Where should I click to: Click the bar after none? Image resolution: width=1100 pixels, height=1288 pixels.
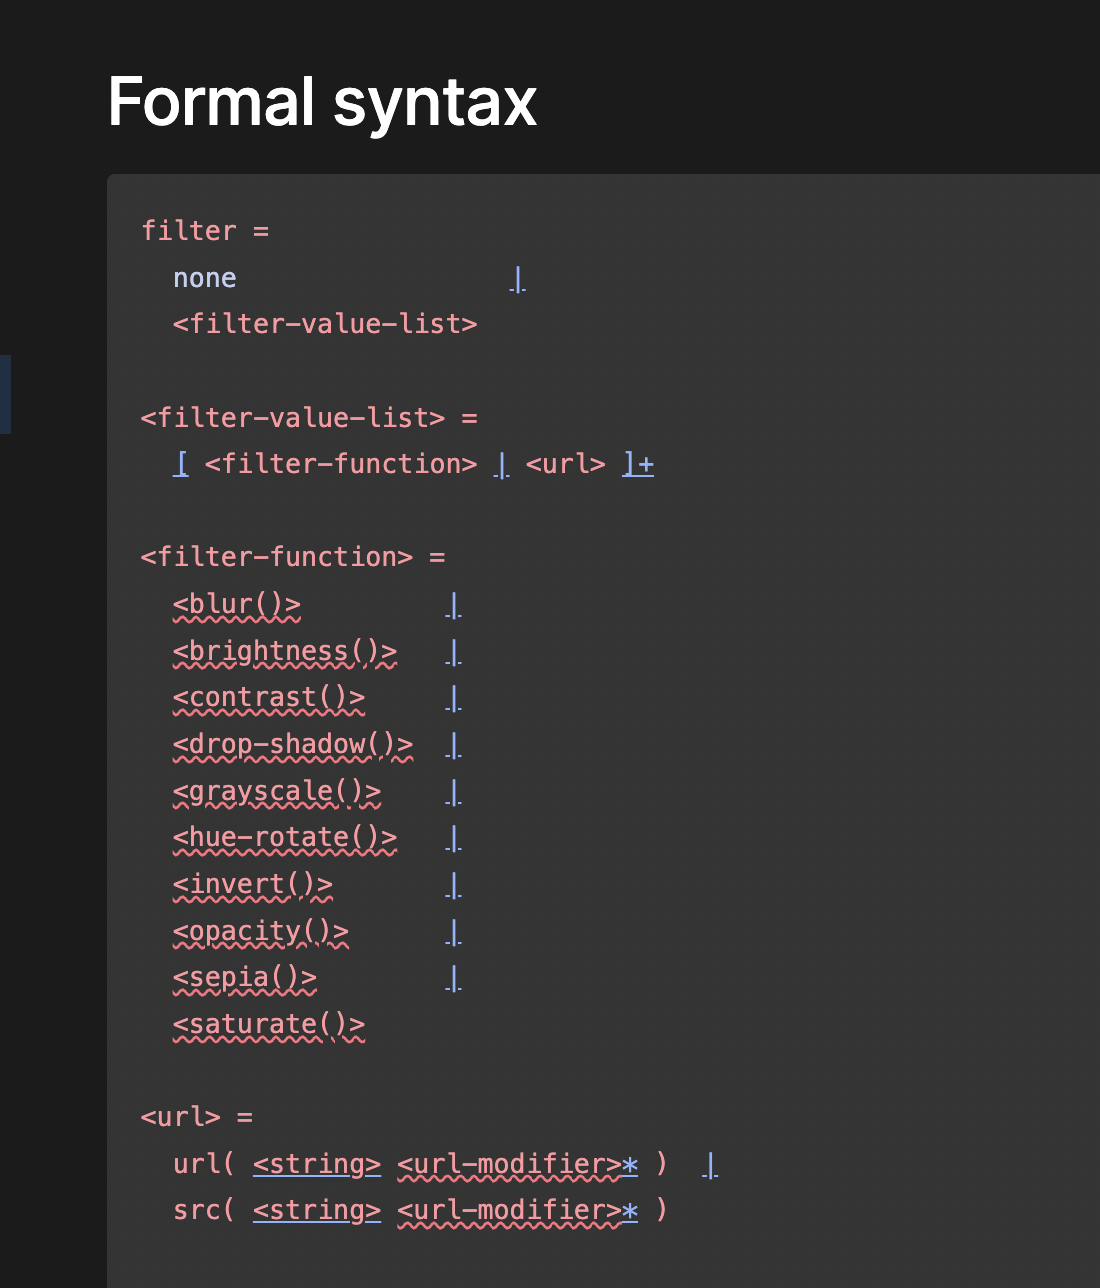(517, 279)
